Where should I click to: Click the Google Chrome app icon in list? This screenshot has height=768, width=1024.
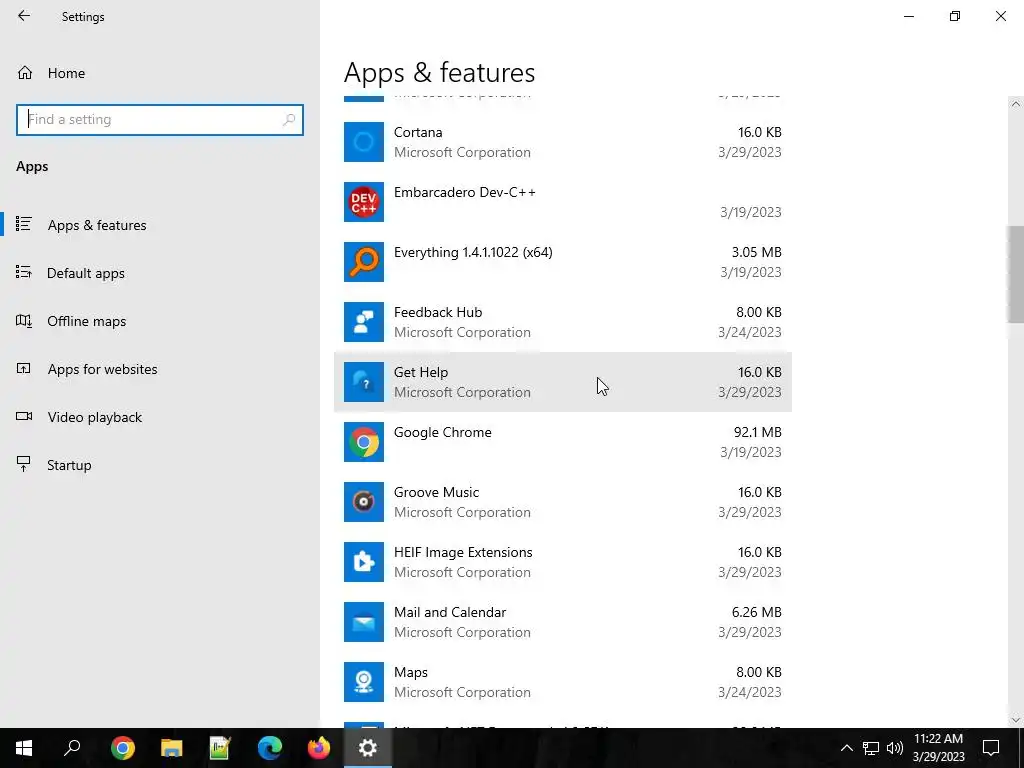[364, 442]
